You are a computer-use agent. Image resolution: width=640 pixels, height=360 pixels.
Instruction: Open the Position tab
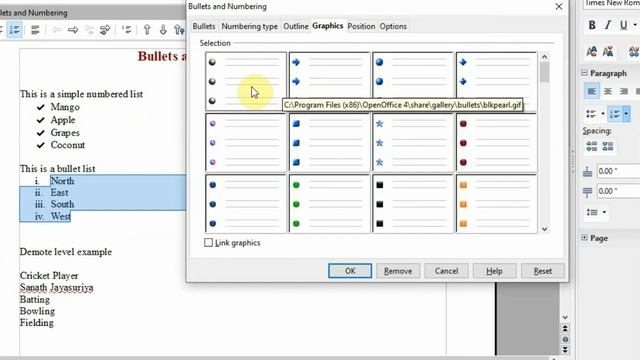(x=361, y=26)
